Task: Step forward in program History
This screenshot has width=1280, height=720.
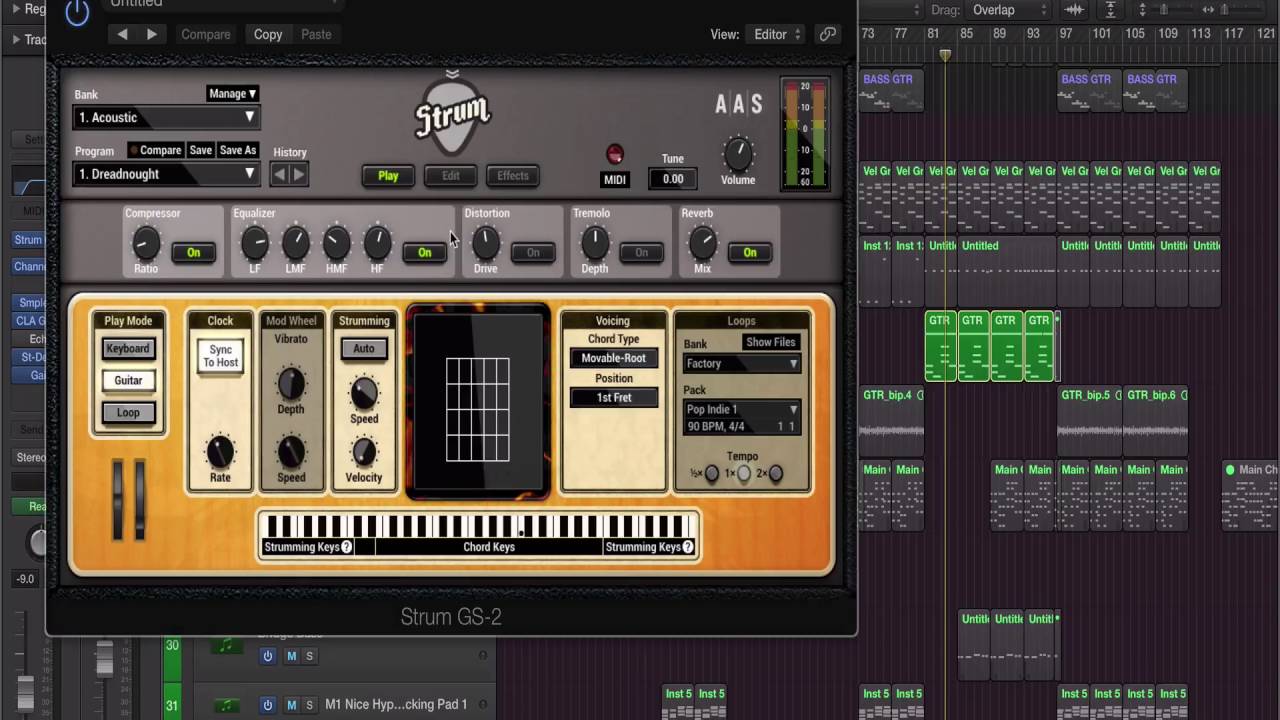Action: pyautogui.click(x=298, y=175)
